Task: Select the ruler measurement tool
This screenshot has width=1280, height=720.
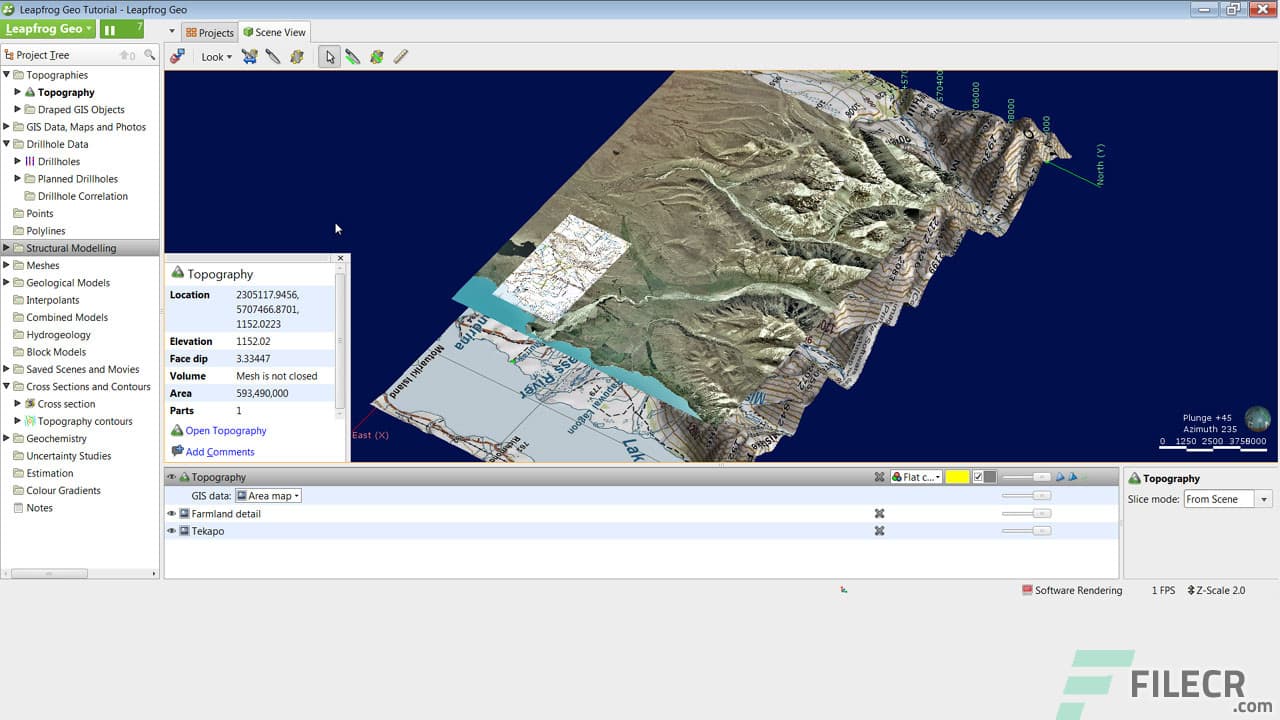Action: point(400,57)
